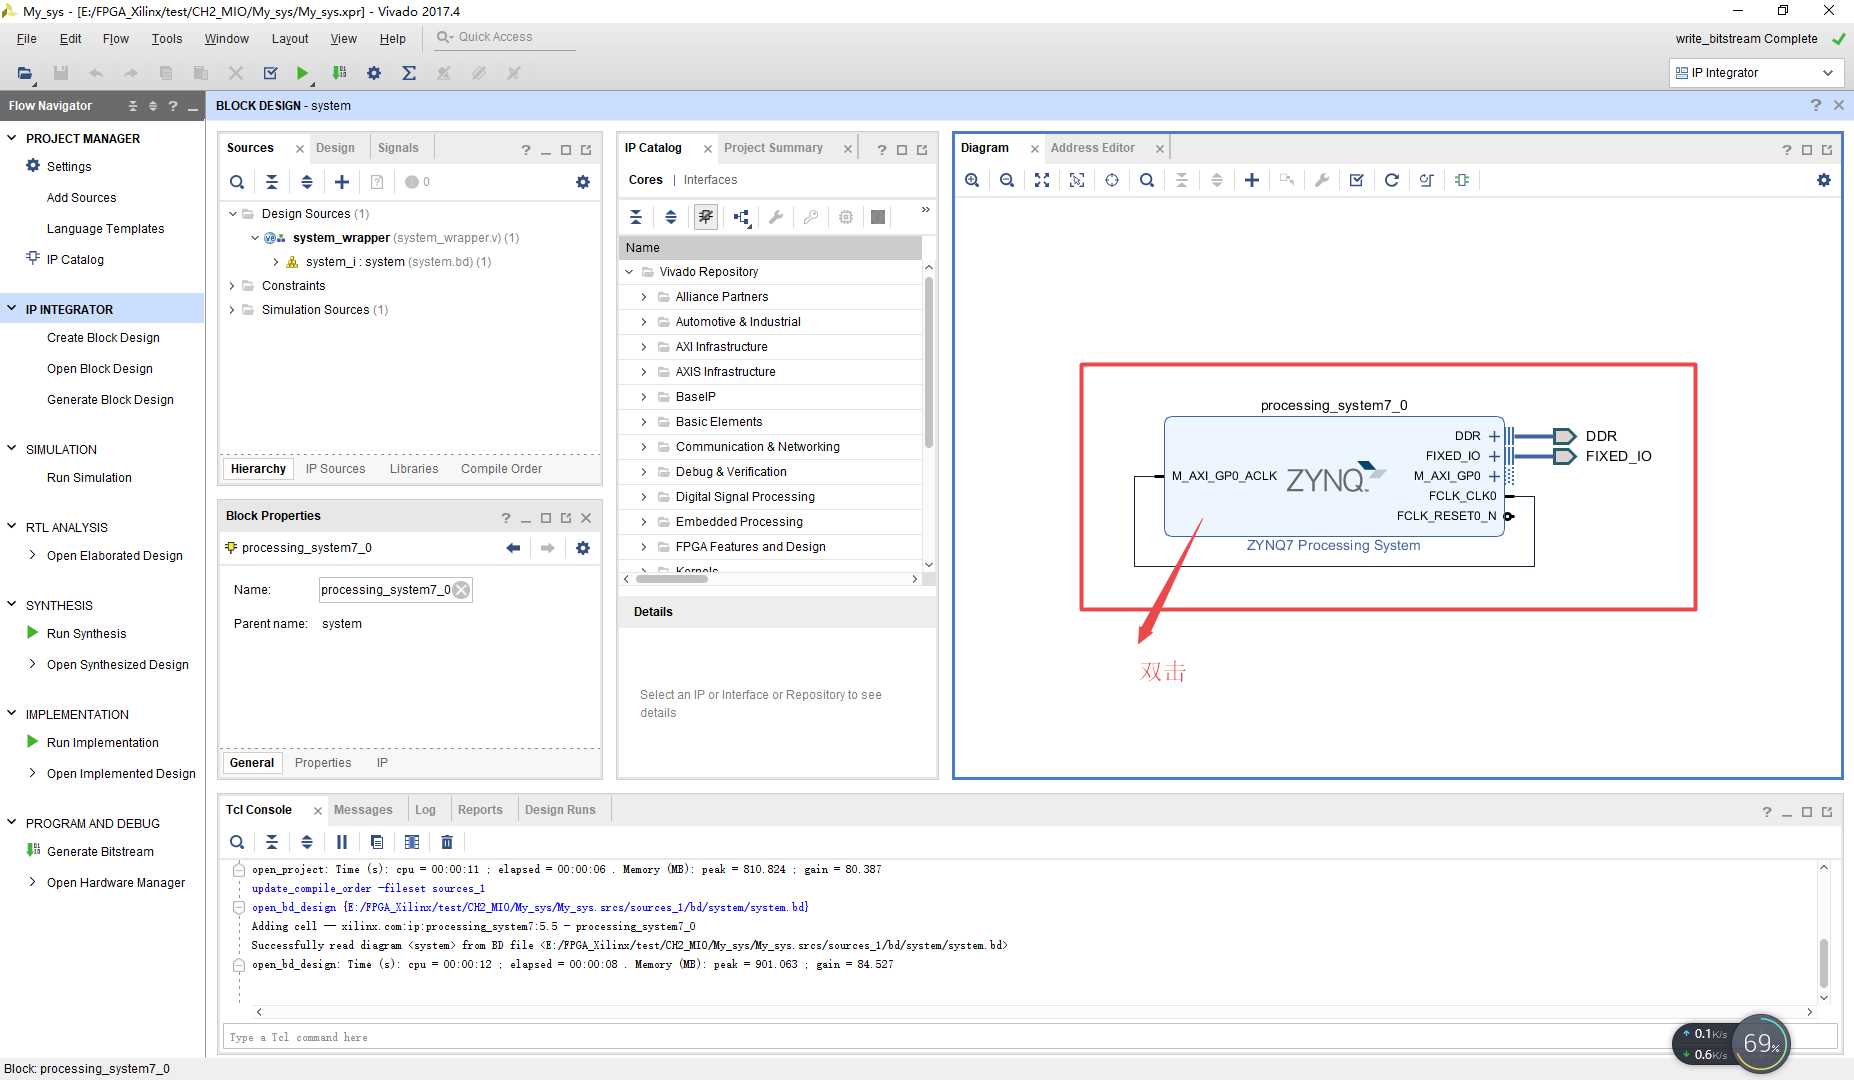Pause the Tcl Console output
Image resolution: width=1854 pixels, height=1080 pixels.
tap(342, 842)
